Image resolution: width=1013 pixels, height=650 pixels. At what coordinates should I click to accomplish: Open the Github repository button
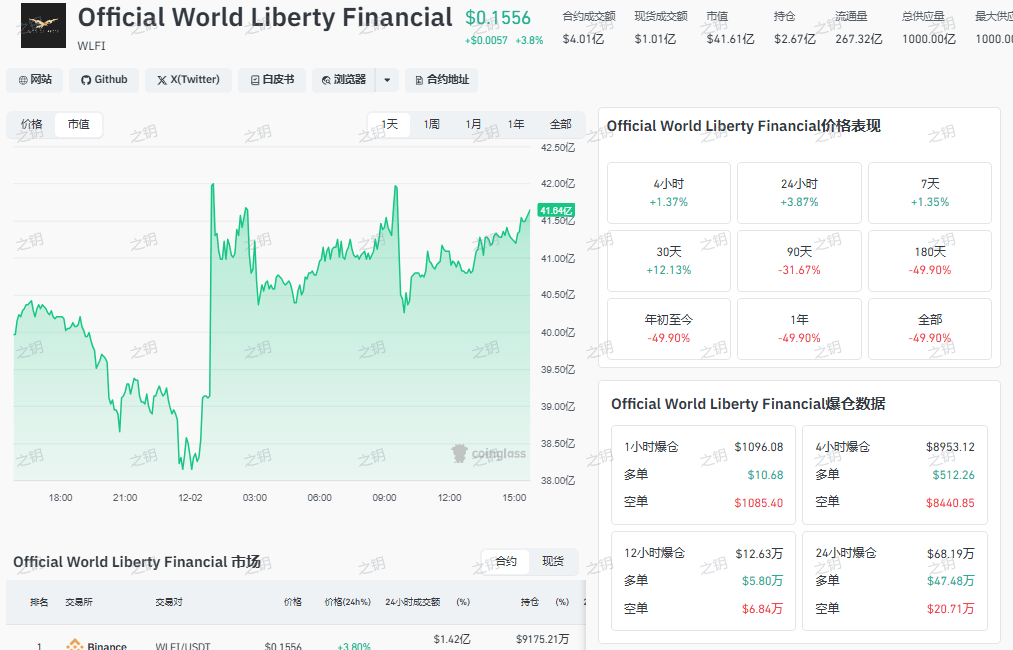point(104,80)
